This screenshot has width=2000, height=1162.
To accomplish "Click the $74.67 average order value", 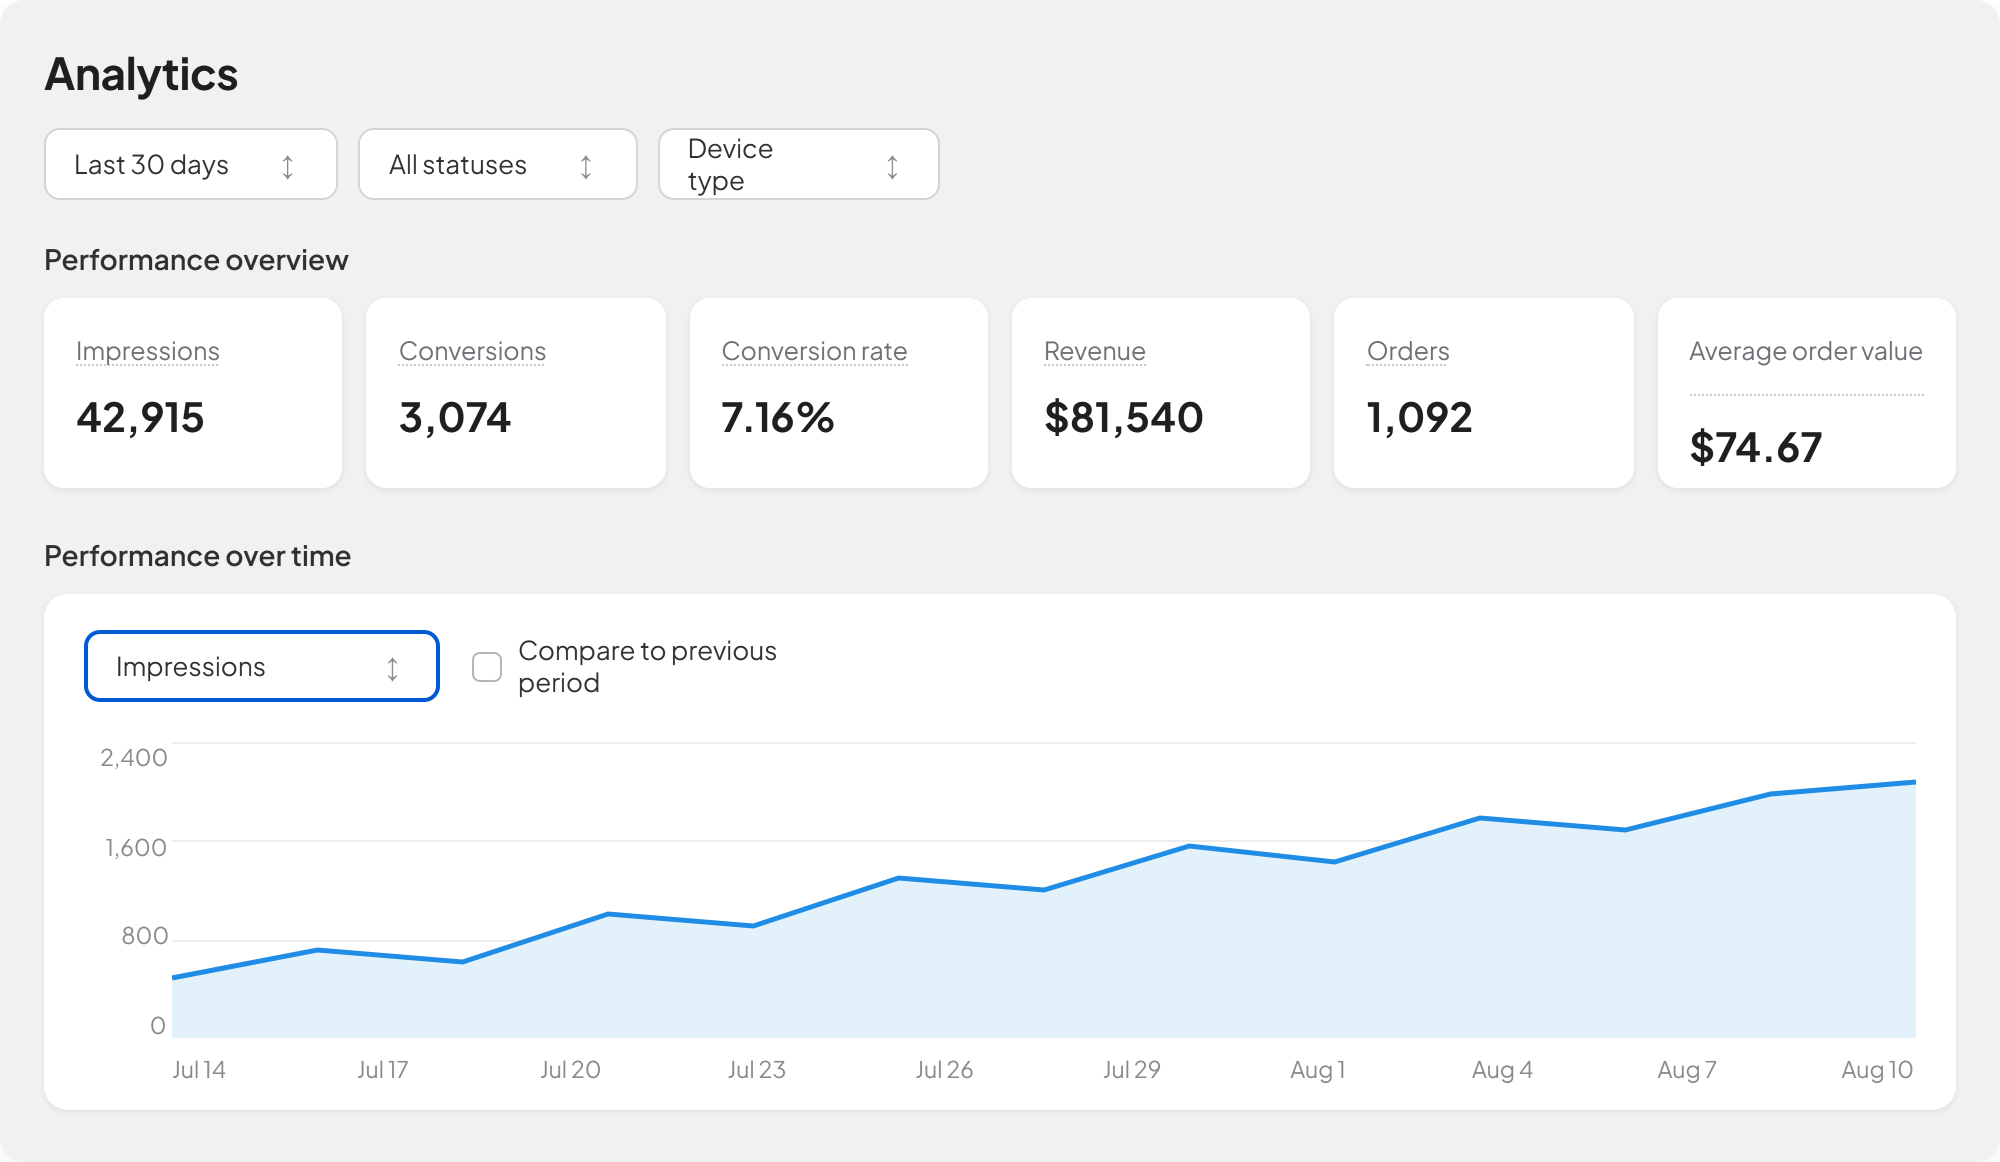I will (x=1756, y=447).
